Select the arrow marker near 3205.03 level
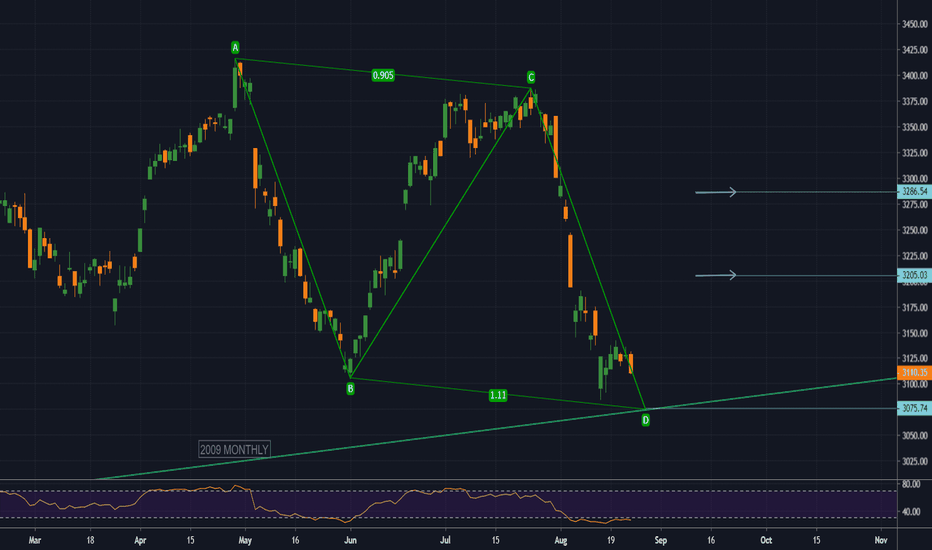Screen dimensions: 932x550 tap(716, 275)
